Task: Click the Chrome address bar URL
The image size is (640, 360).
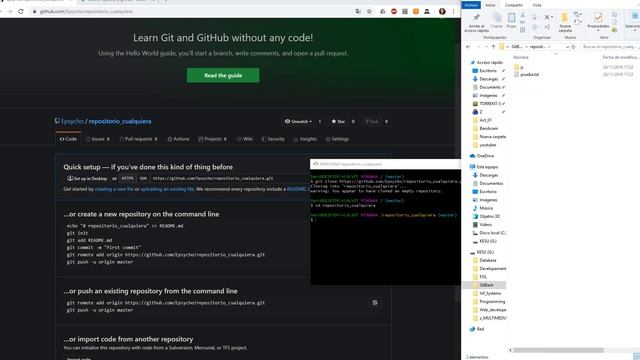Action: click(86, 11)
